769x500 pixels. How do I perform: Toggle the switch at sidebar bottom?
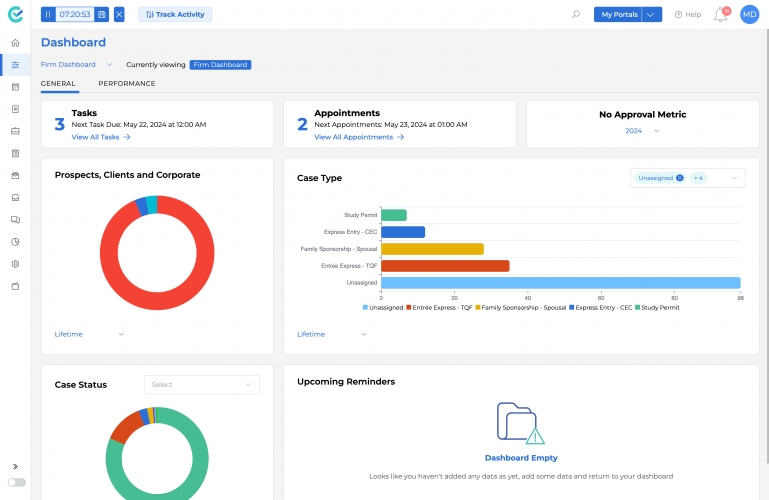pyautogui.click(x=17, y=482)
